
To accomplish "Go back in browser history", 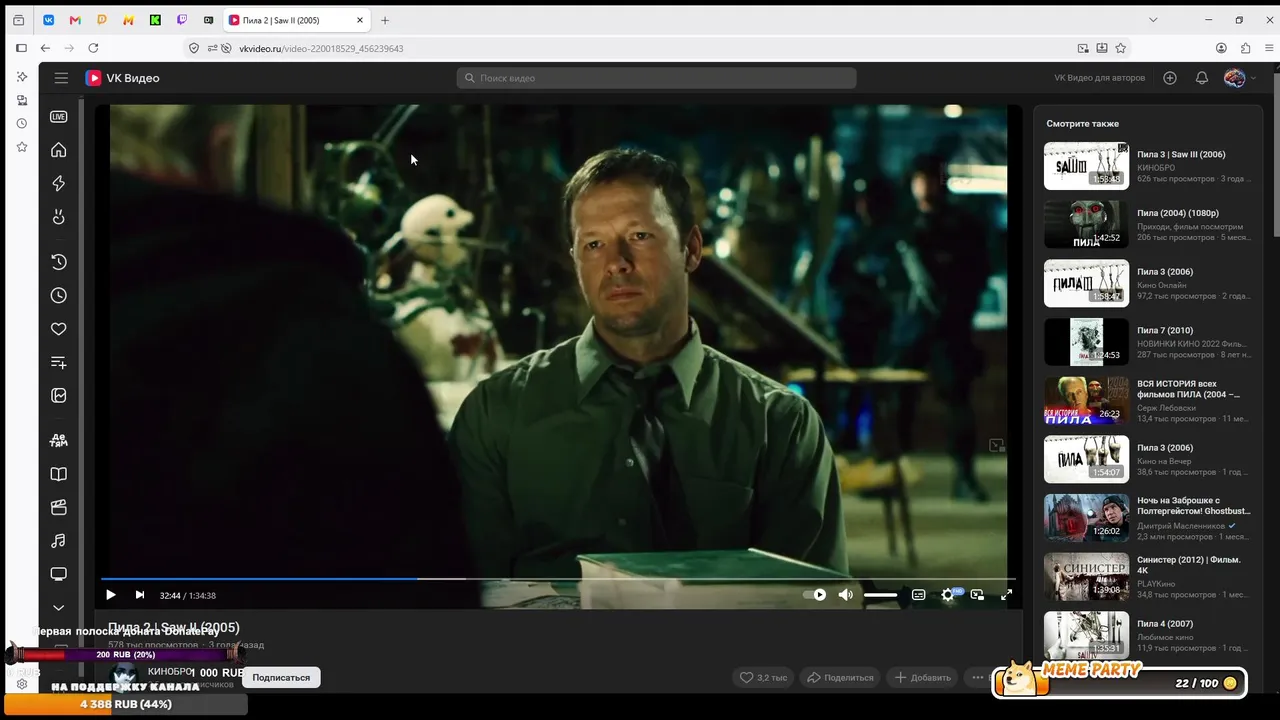I will click(x=45, y=48).
